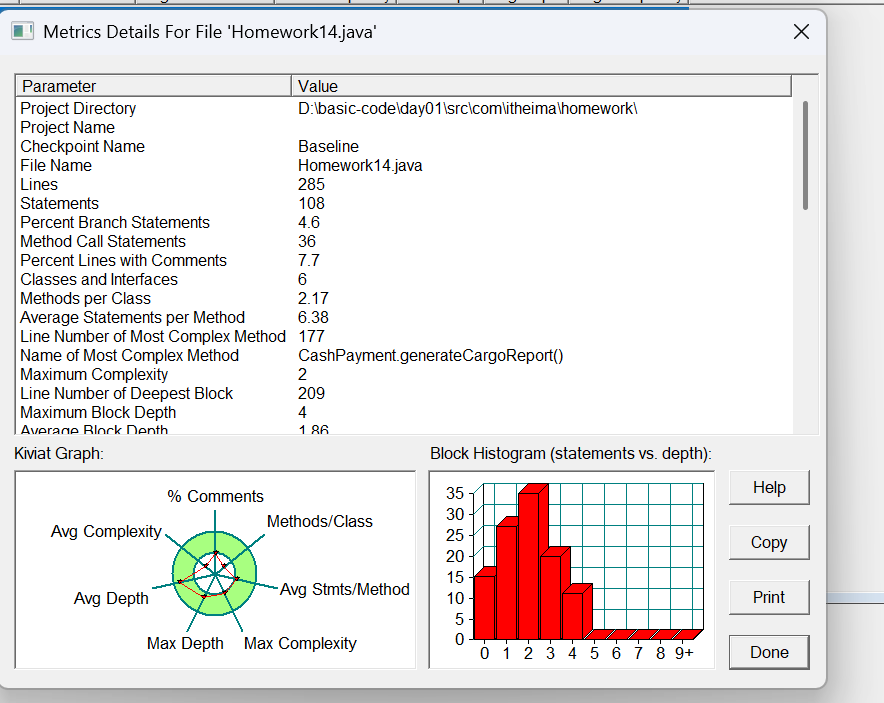Click the Value column header

(x=541, y=86)
